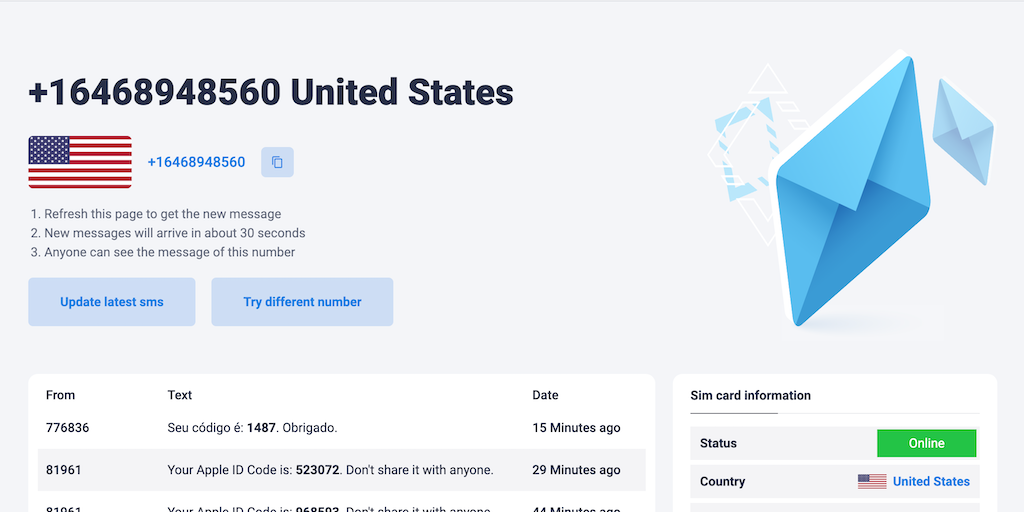Click the Status label in sim info
The image size is (1024, 512).
pos(718,443)
